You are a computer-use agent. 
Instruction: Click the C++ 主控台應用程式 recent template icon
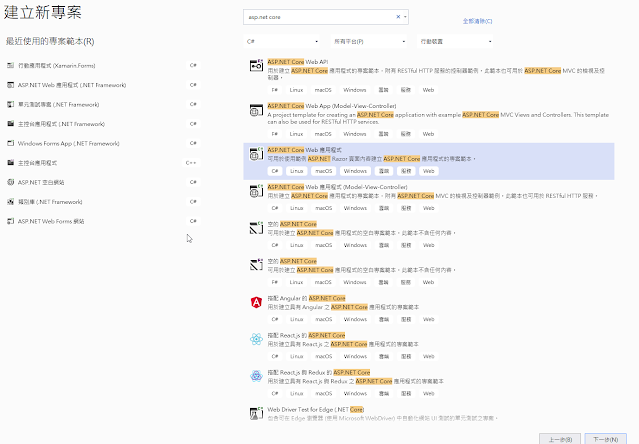pyautogui.click(x=11, y=163)
